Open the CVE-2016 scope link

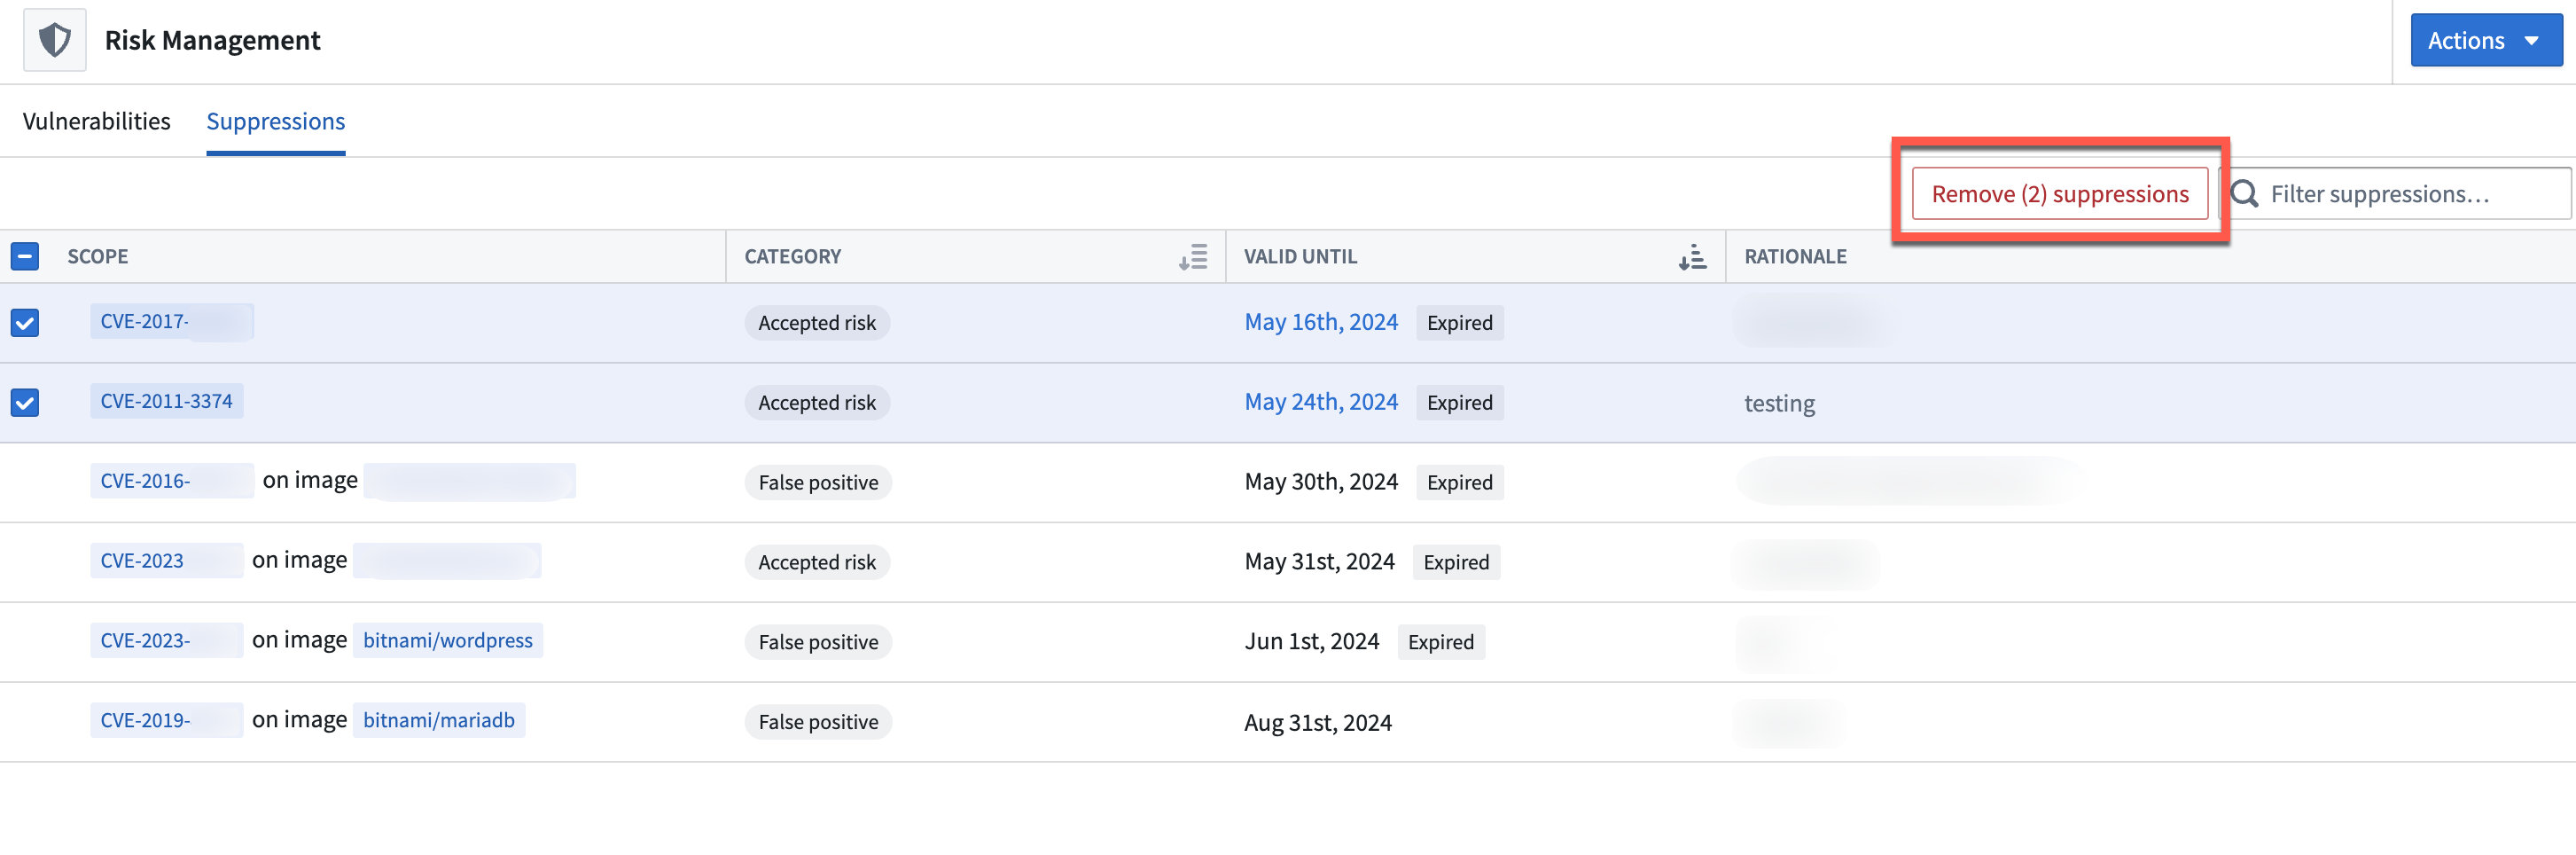(171, 481)
